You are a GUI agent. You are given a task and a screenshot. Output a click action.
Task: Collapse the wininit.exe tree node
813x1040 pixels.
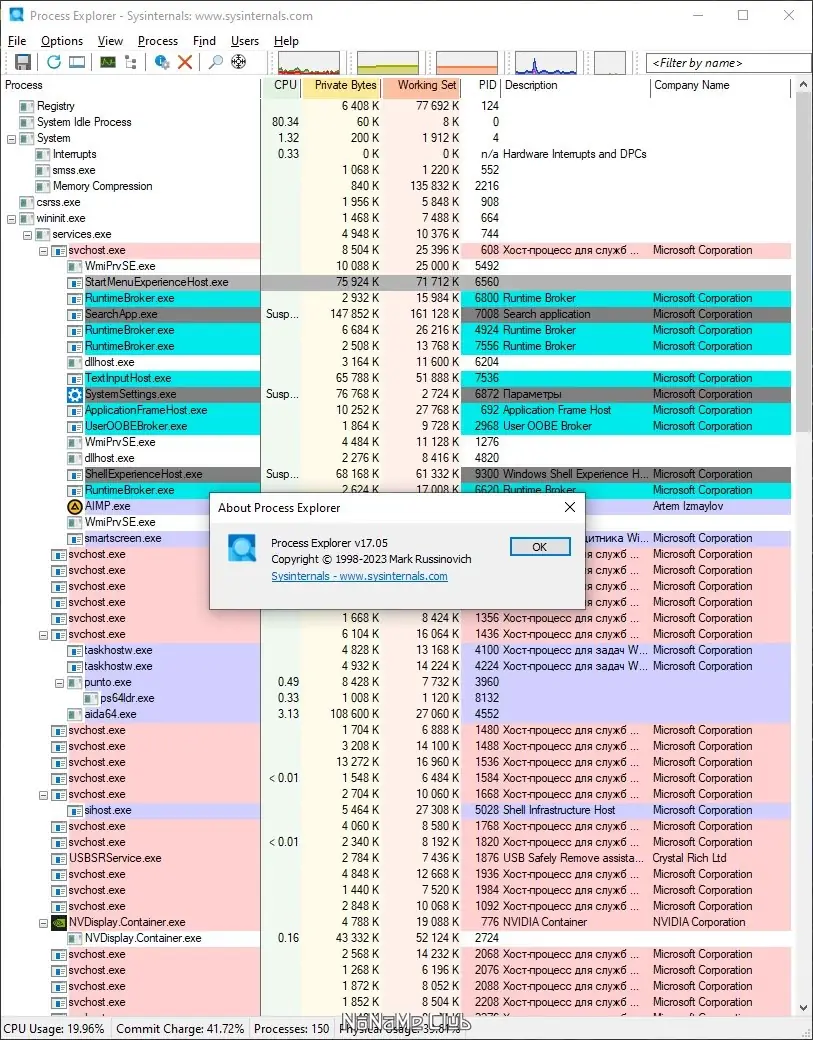tap(11, 218)
